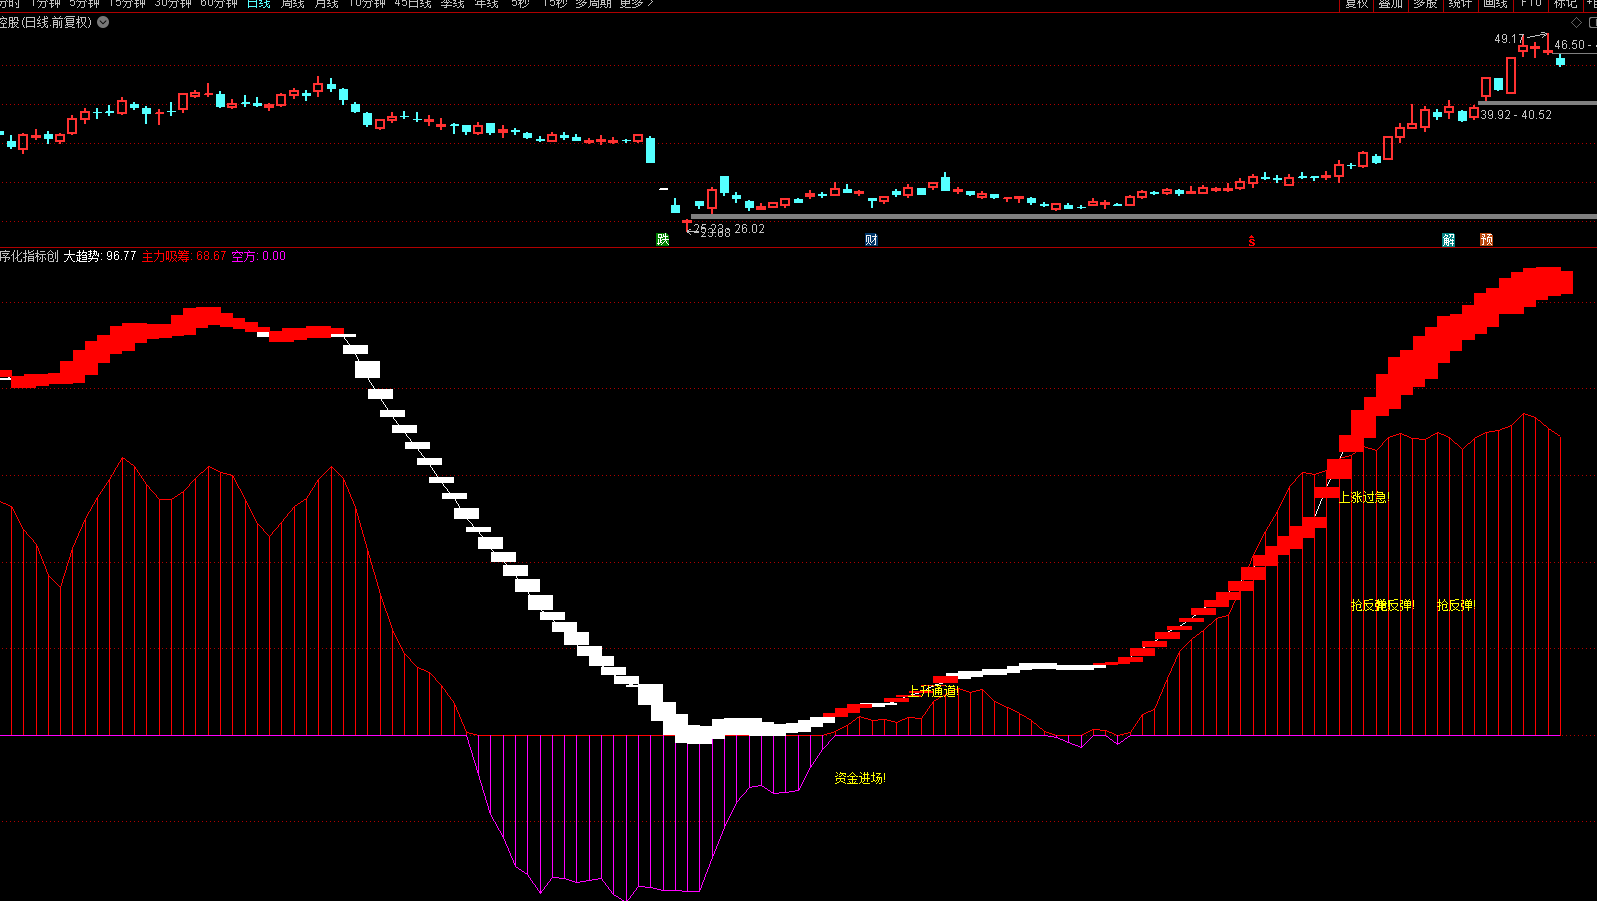Click the diamond icon at chart top-right
The width and height of the screenshot is (1597, 901).
[1576, 22]
